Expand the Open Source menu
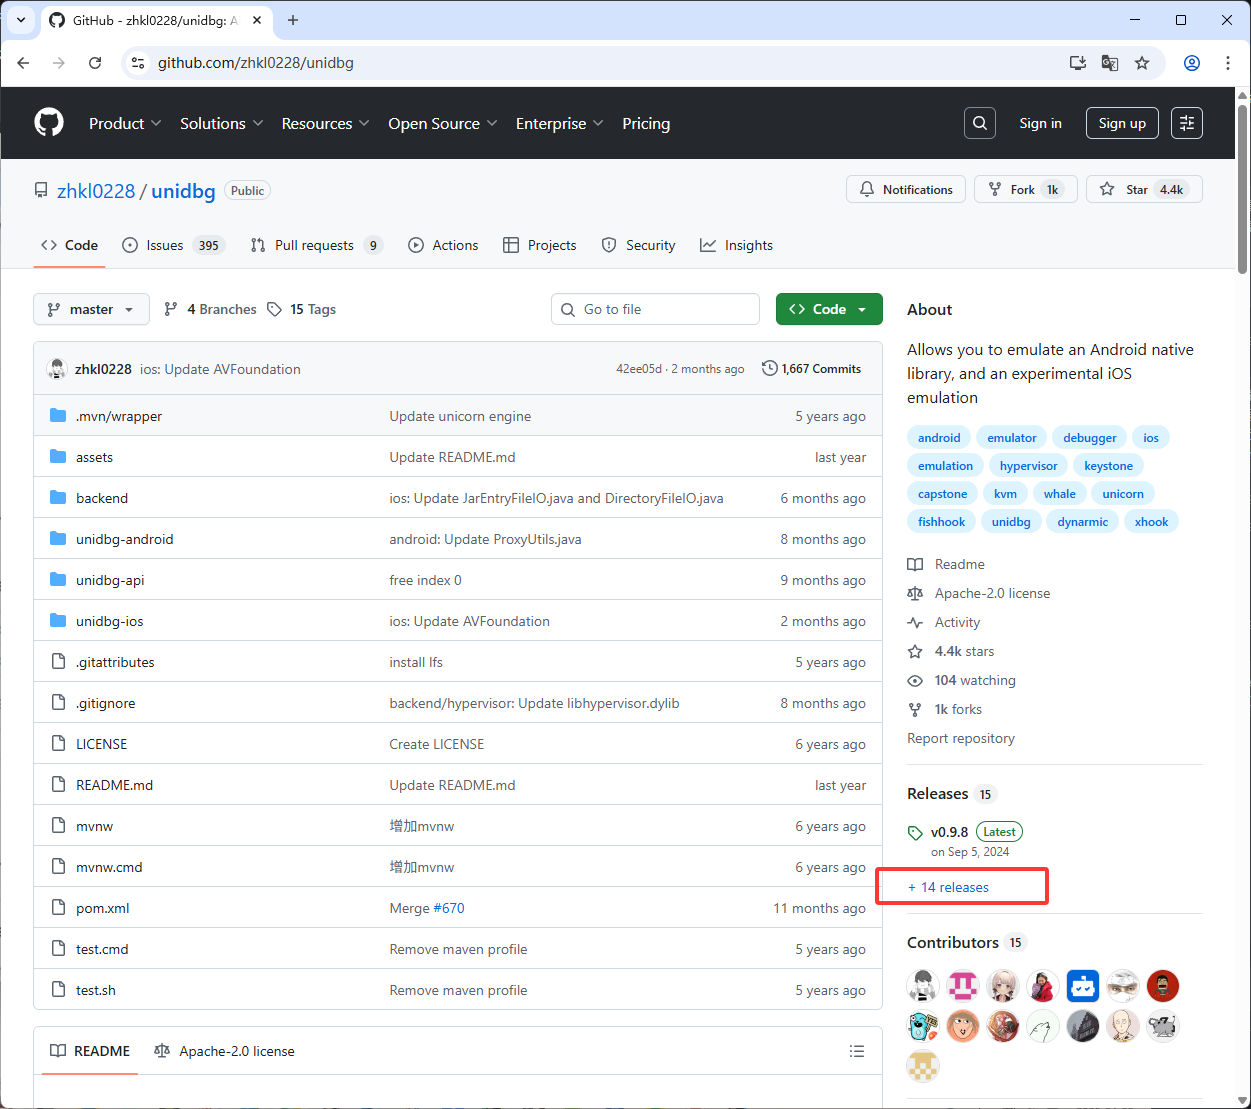This screenshot has width=1251, height=1109. tap(442, 123)
